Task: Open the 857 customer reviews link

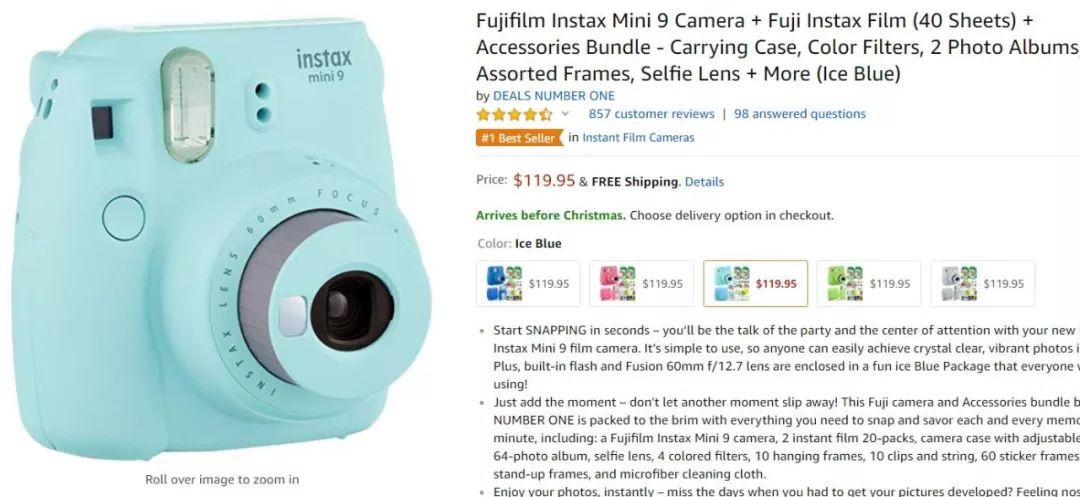Action: (651, 114)
